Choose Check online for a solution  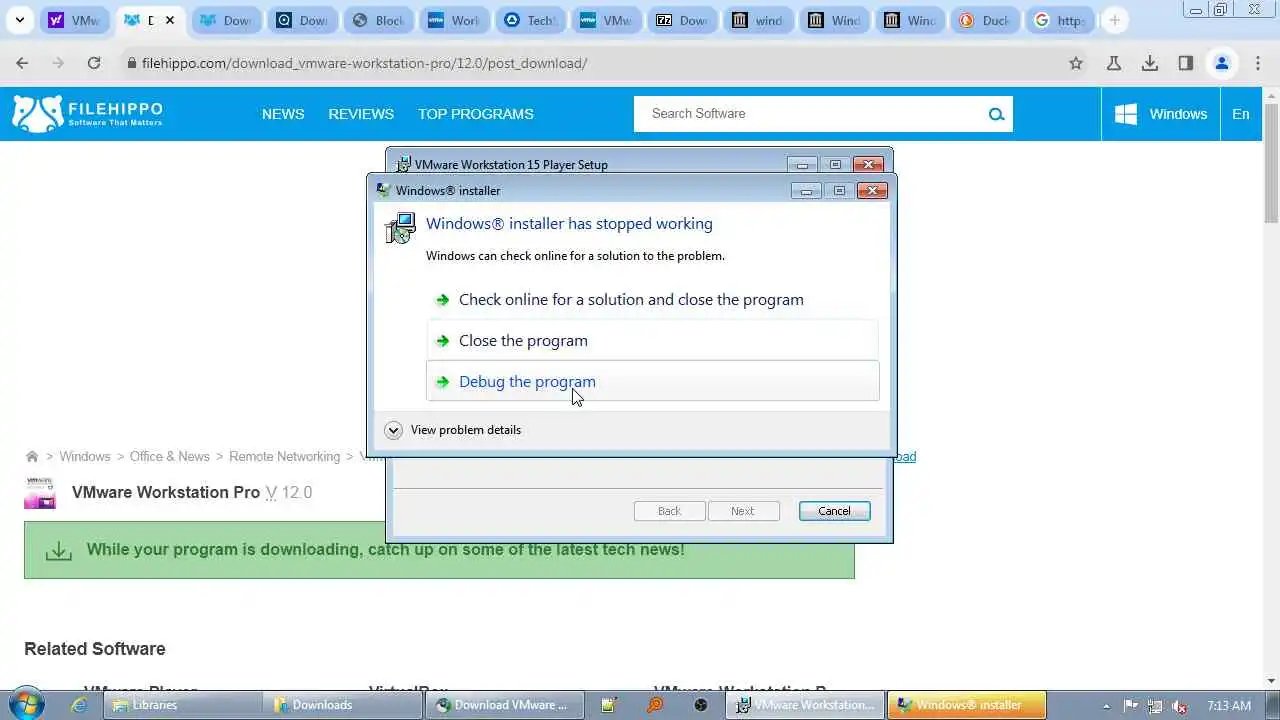[652, 300]
